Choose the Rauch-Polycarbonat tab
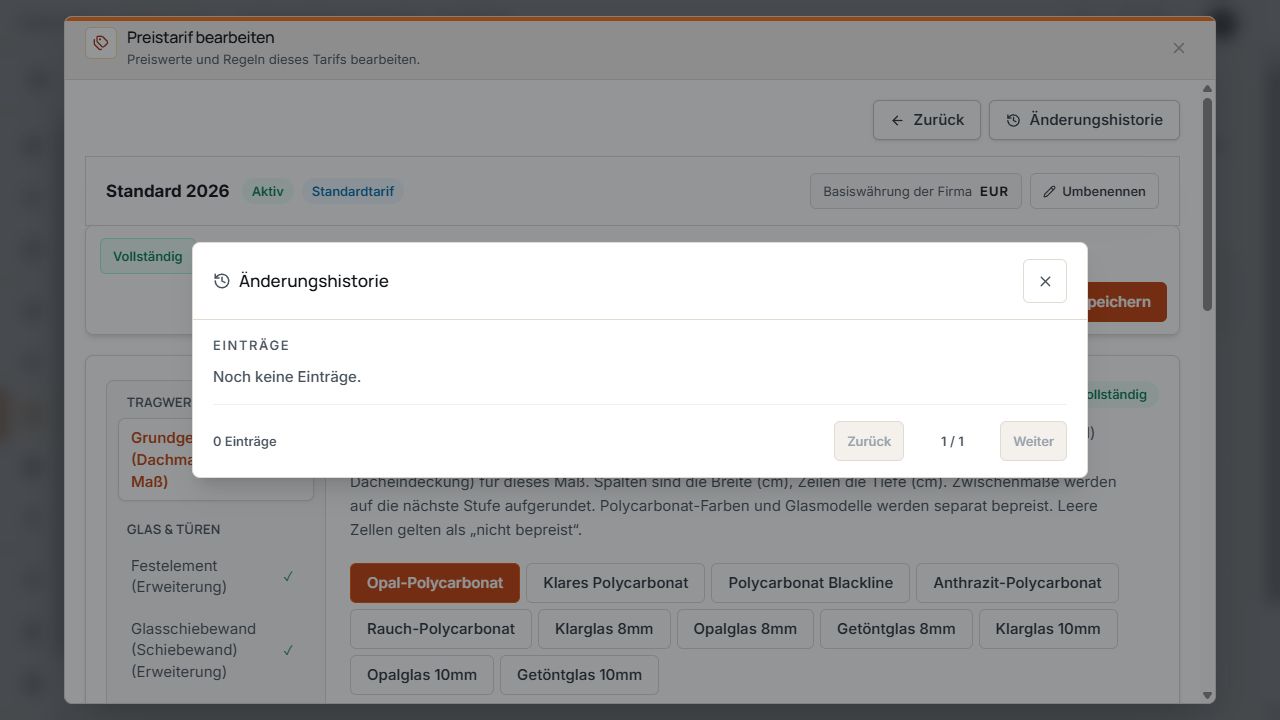Image resolution: width=1280 pixels, height=720 pixels. click(x=441, y=629)
